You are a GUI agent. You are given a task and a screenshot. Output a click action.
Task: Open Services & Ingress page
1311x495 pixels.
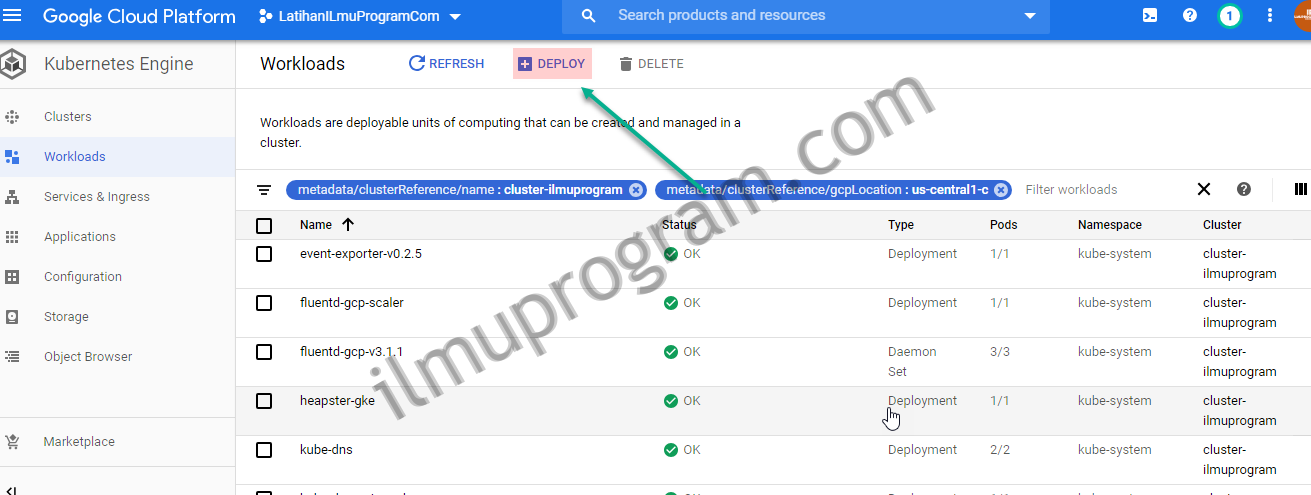(x=96, y=197)
